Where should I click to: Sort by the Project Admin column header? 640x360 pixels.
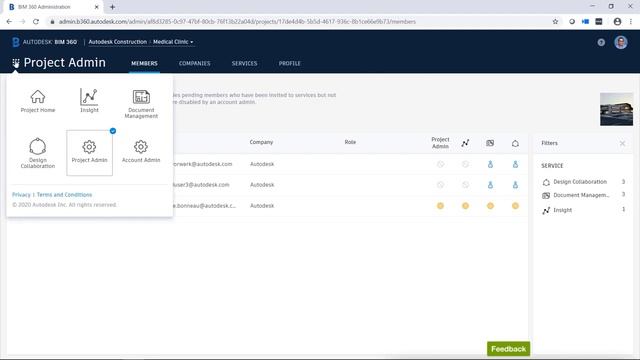pyautogui.click(x=440, y=143)
